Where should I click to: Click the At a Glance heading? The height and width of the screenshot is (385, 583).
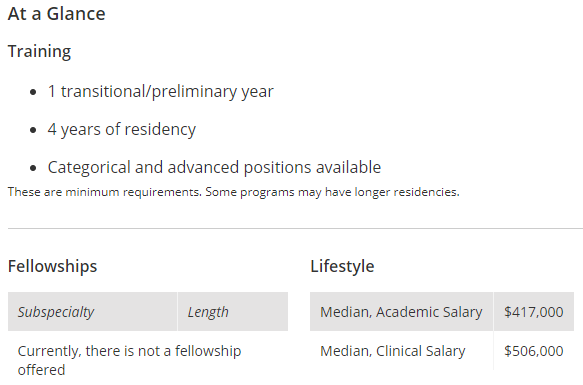pos(57,14)
